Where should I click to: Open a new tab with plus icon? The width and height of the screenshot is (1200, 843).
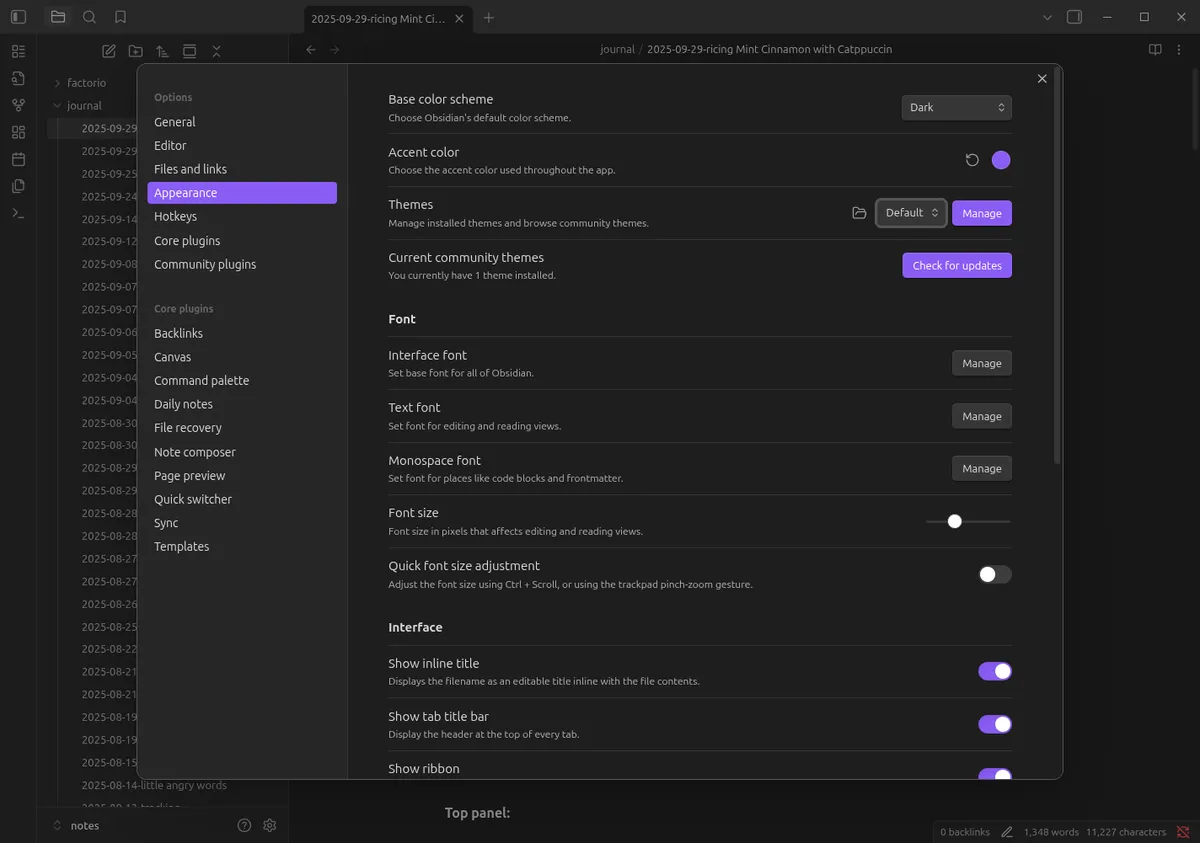click(489, 18)
